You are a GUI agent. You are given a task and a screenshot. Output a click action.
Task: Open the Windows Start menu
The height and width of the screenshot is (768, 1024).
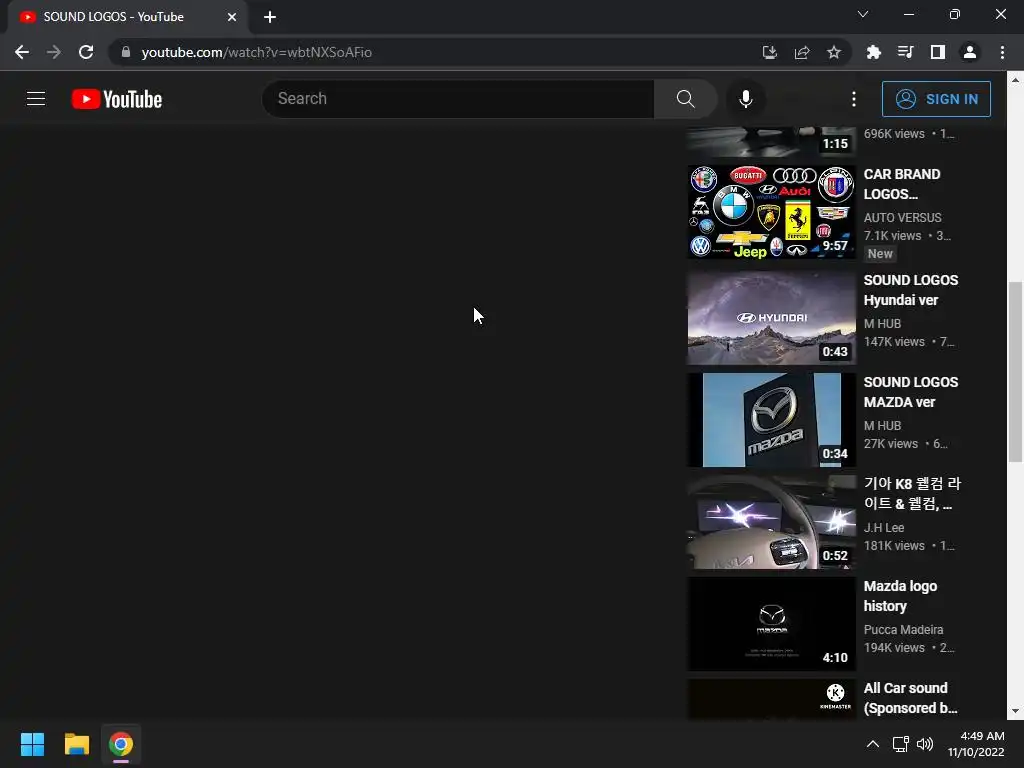coord(32,744)
